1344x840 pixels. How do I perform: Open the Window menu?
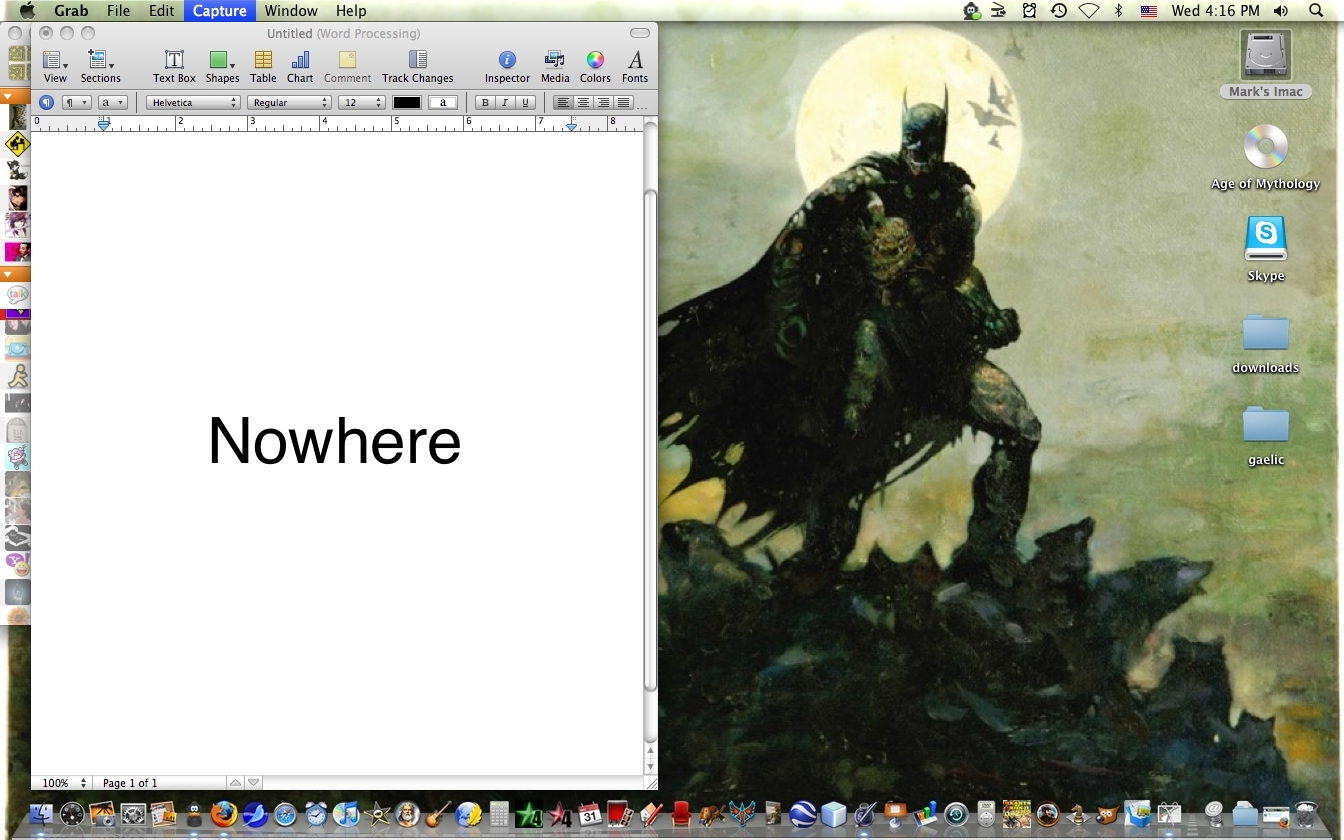point(291,11)
